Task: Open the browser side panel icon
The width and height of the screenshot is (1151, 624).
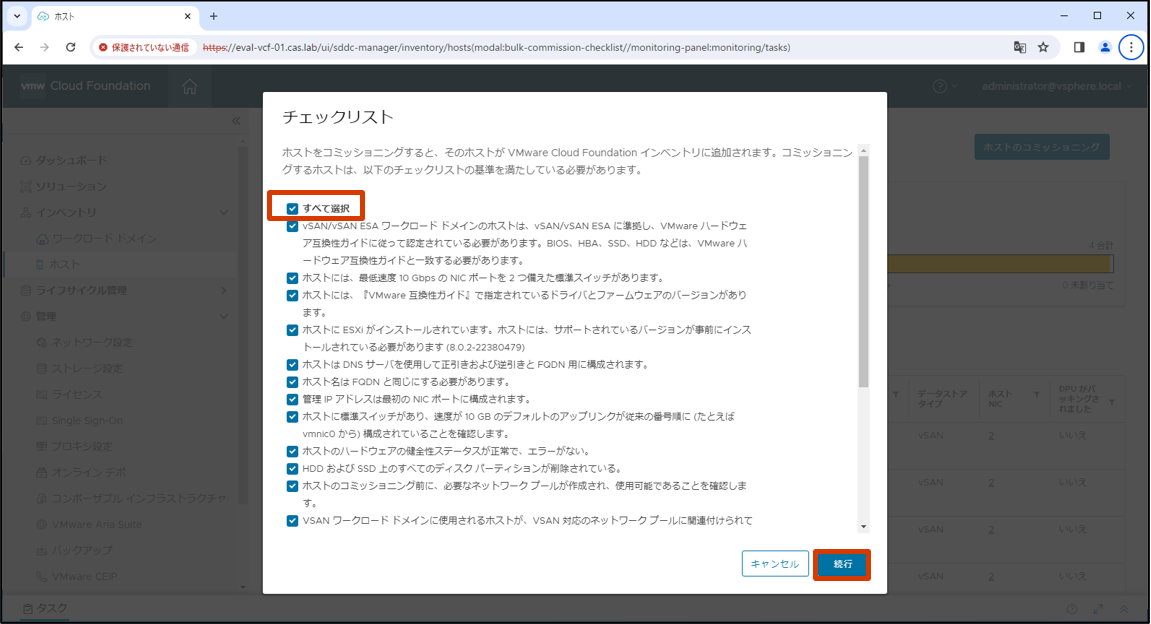Action: (x=1079, y=47)
